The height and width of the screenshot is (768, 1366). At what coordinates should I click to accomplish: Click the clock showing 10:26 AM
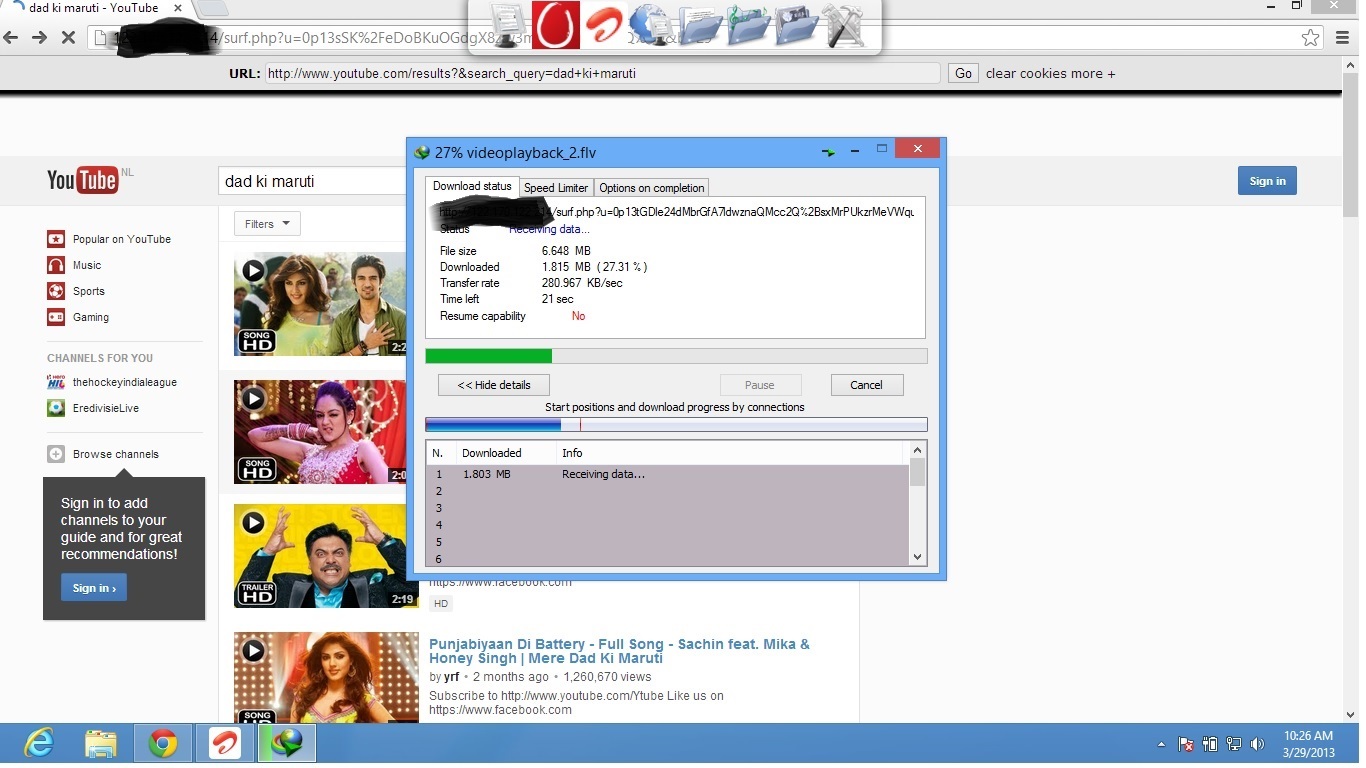coord(1309,736)
